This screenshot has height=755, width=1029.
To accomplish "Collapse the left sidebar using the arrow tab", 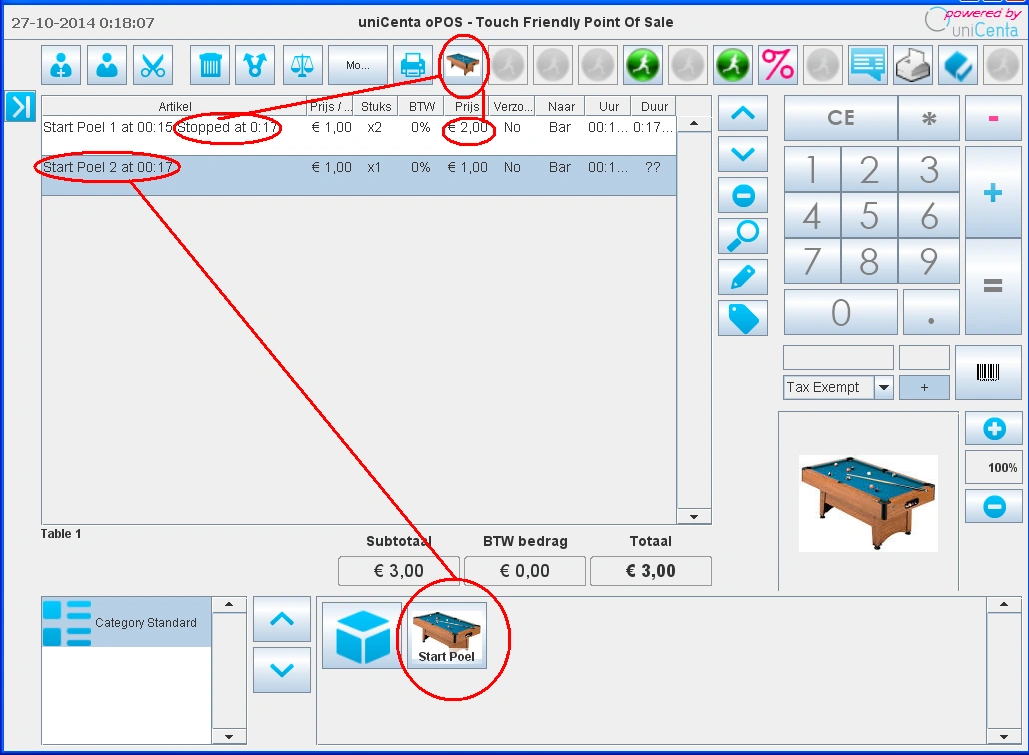I will [x=20, y=107].
